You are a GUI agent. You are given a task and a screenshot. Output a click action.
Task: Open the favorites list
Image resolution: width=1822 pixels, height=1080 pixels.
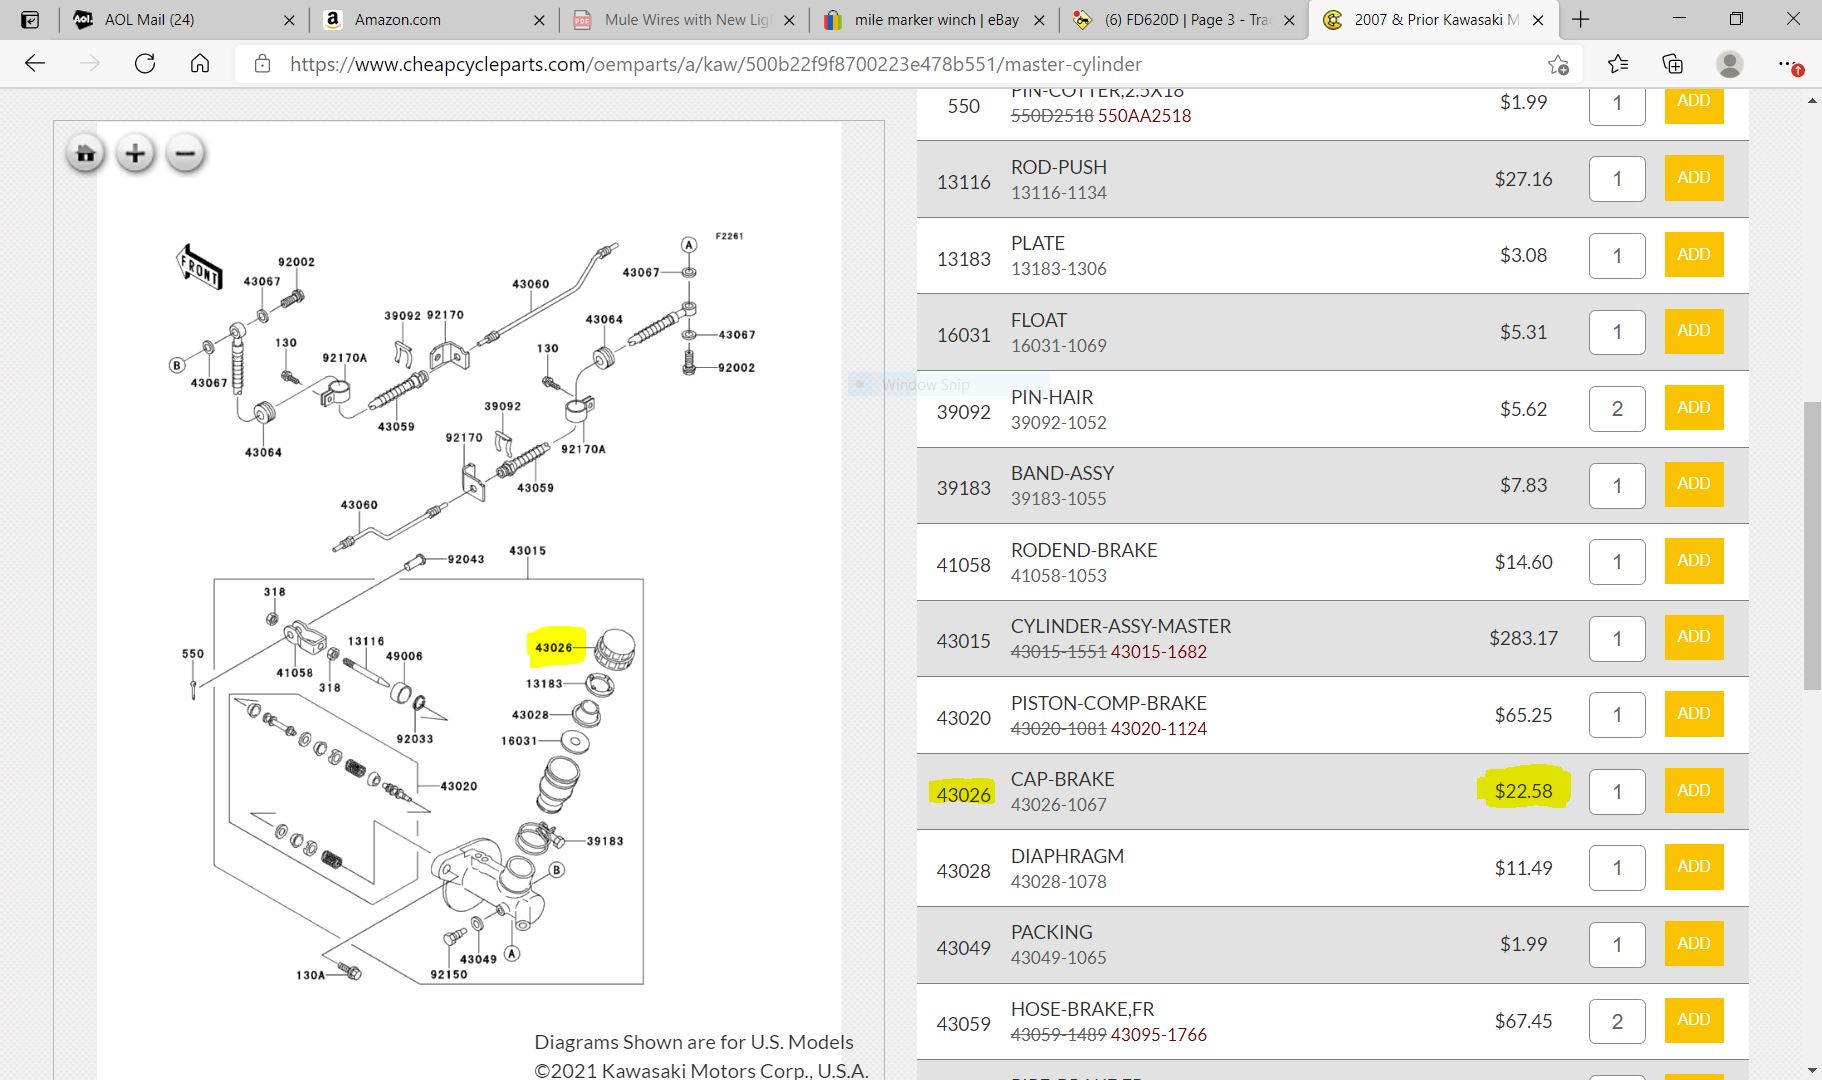click(x=1618, y=64)
